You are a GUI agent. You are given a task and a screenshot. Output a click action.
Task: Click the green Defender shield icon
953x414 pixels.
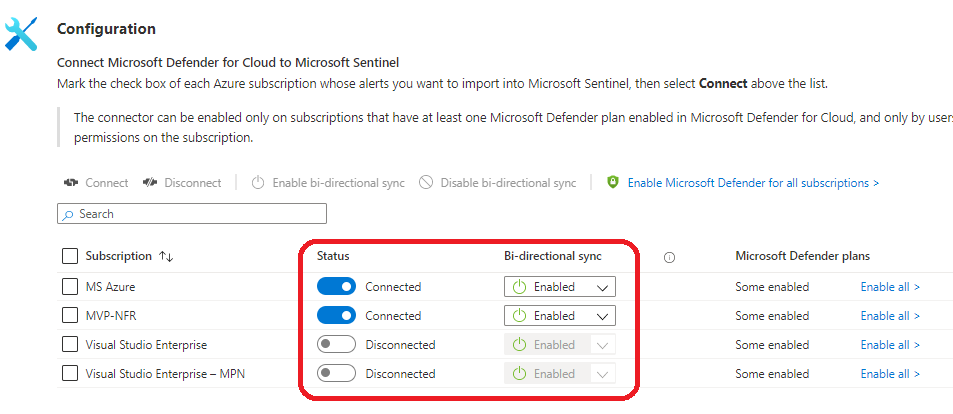[x=613, y=183]
